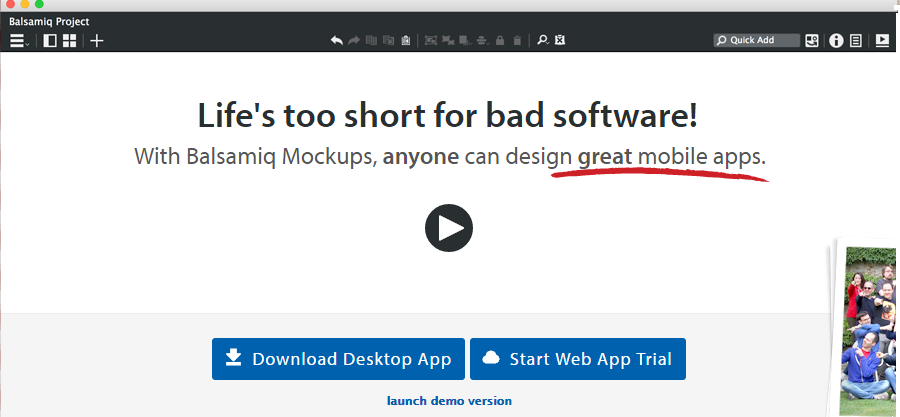The height and width of the screenshot is (417, 900).
Task: Toggle the UI Library icon
Action: 812,41
